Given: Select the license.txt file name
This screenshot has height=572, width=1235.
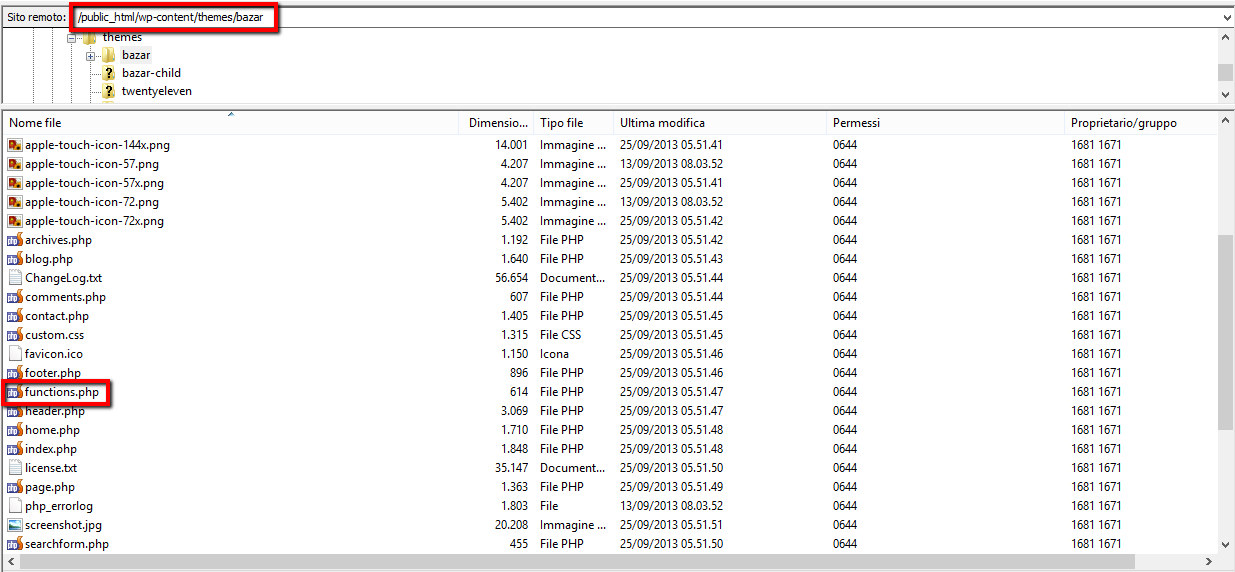Looking at the screenshot, I should pyautogui.click(x=51, y=468).
